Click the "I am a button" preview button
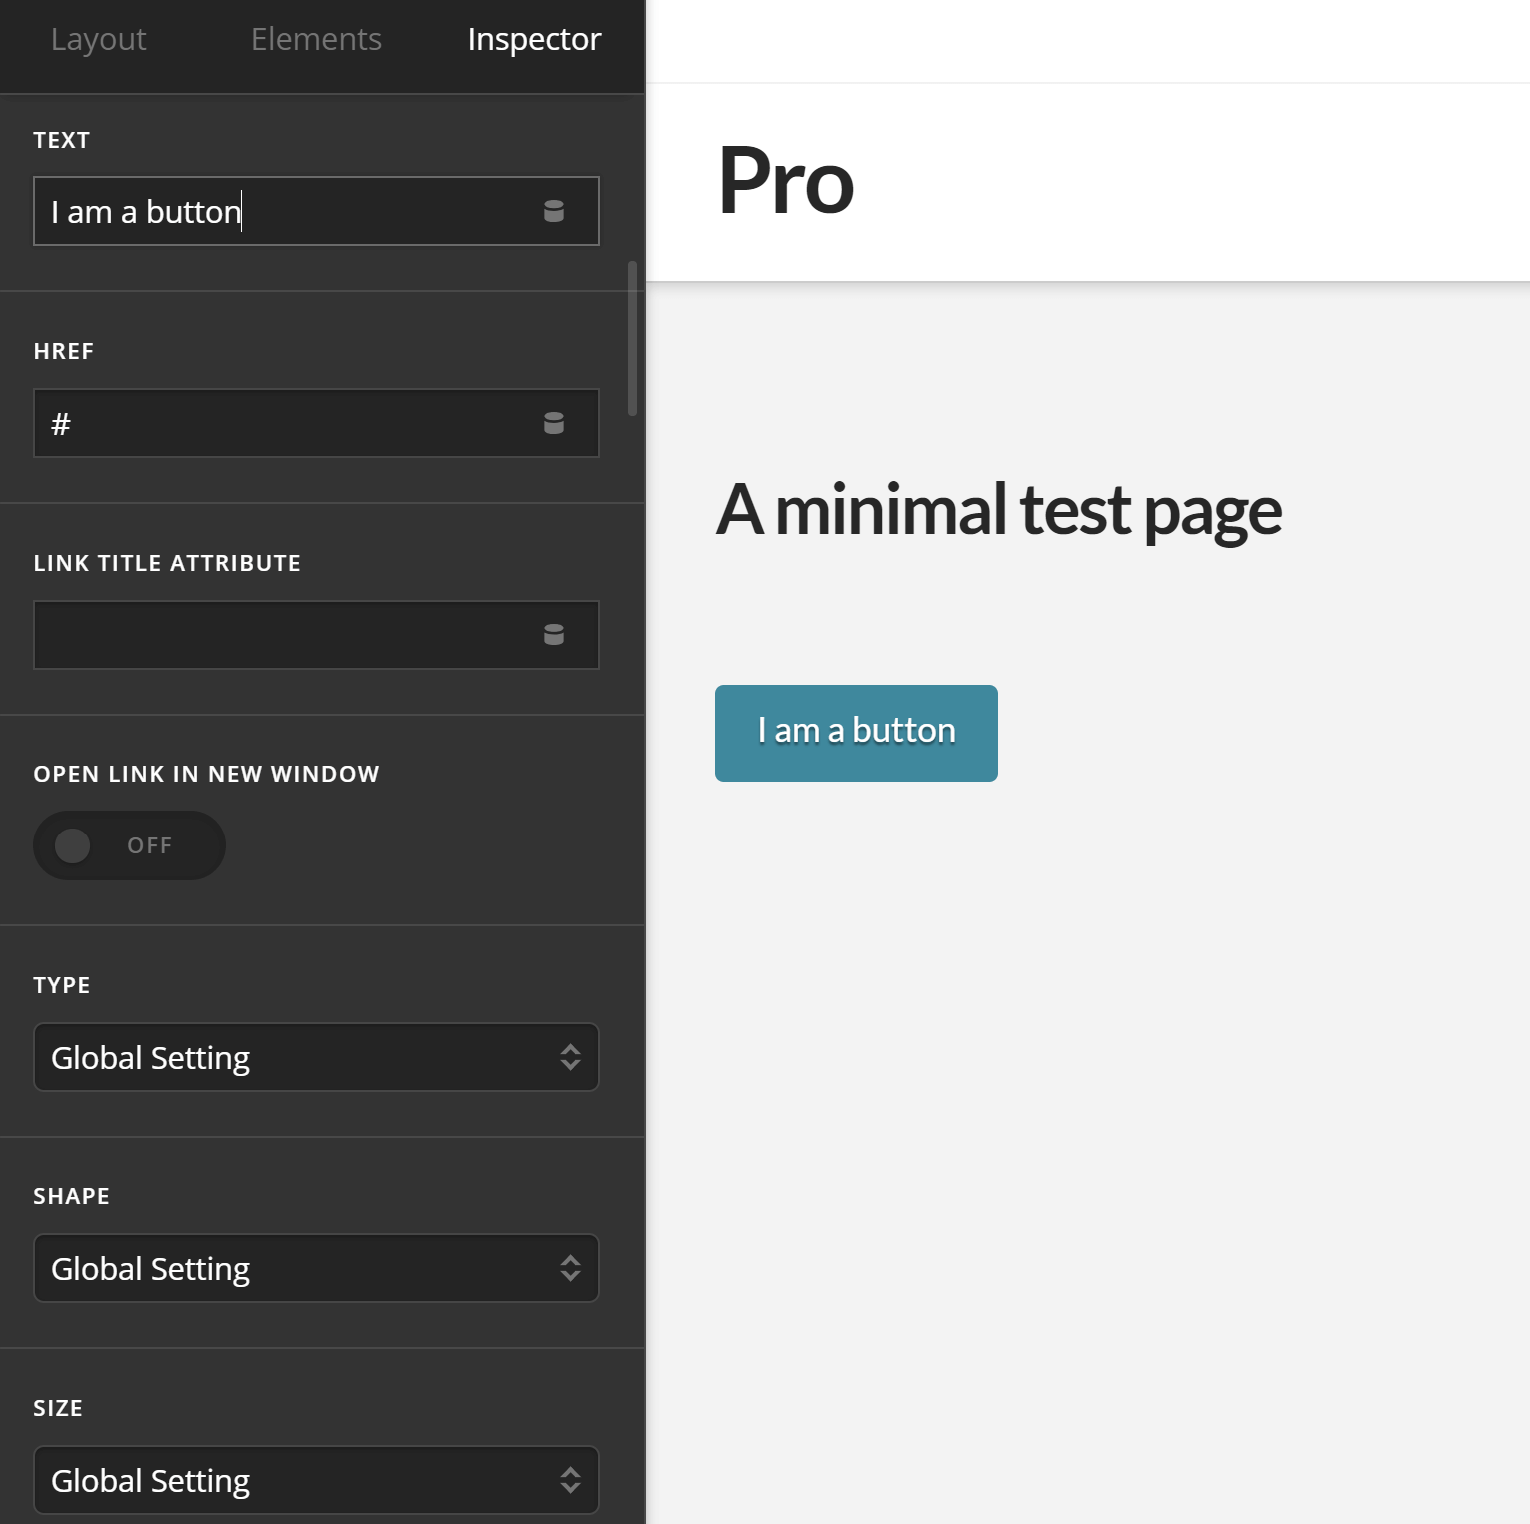This screenshot has height=1524, width=1530. point(855,732)
